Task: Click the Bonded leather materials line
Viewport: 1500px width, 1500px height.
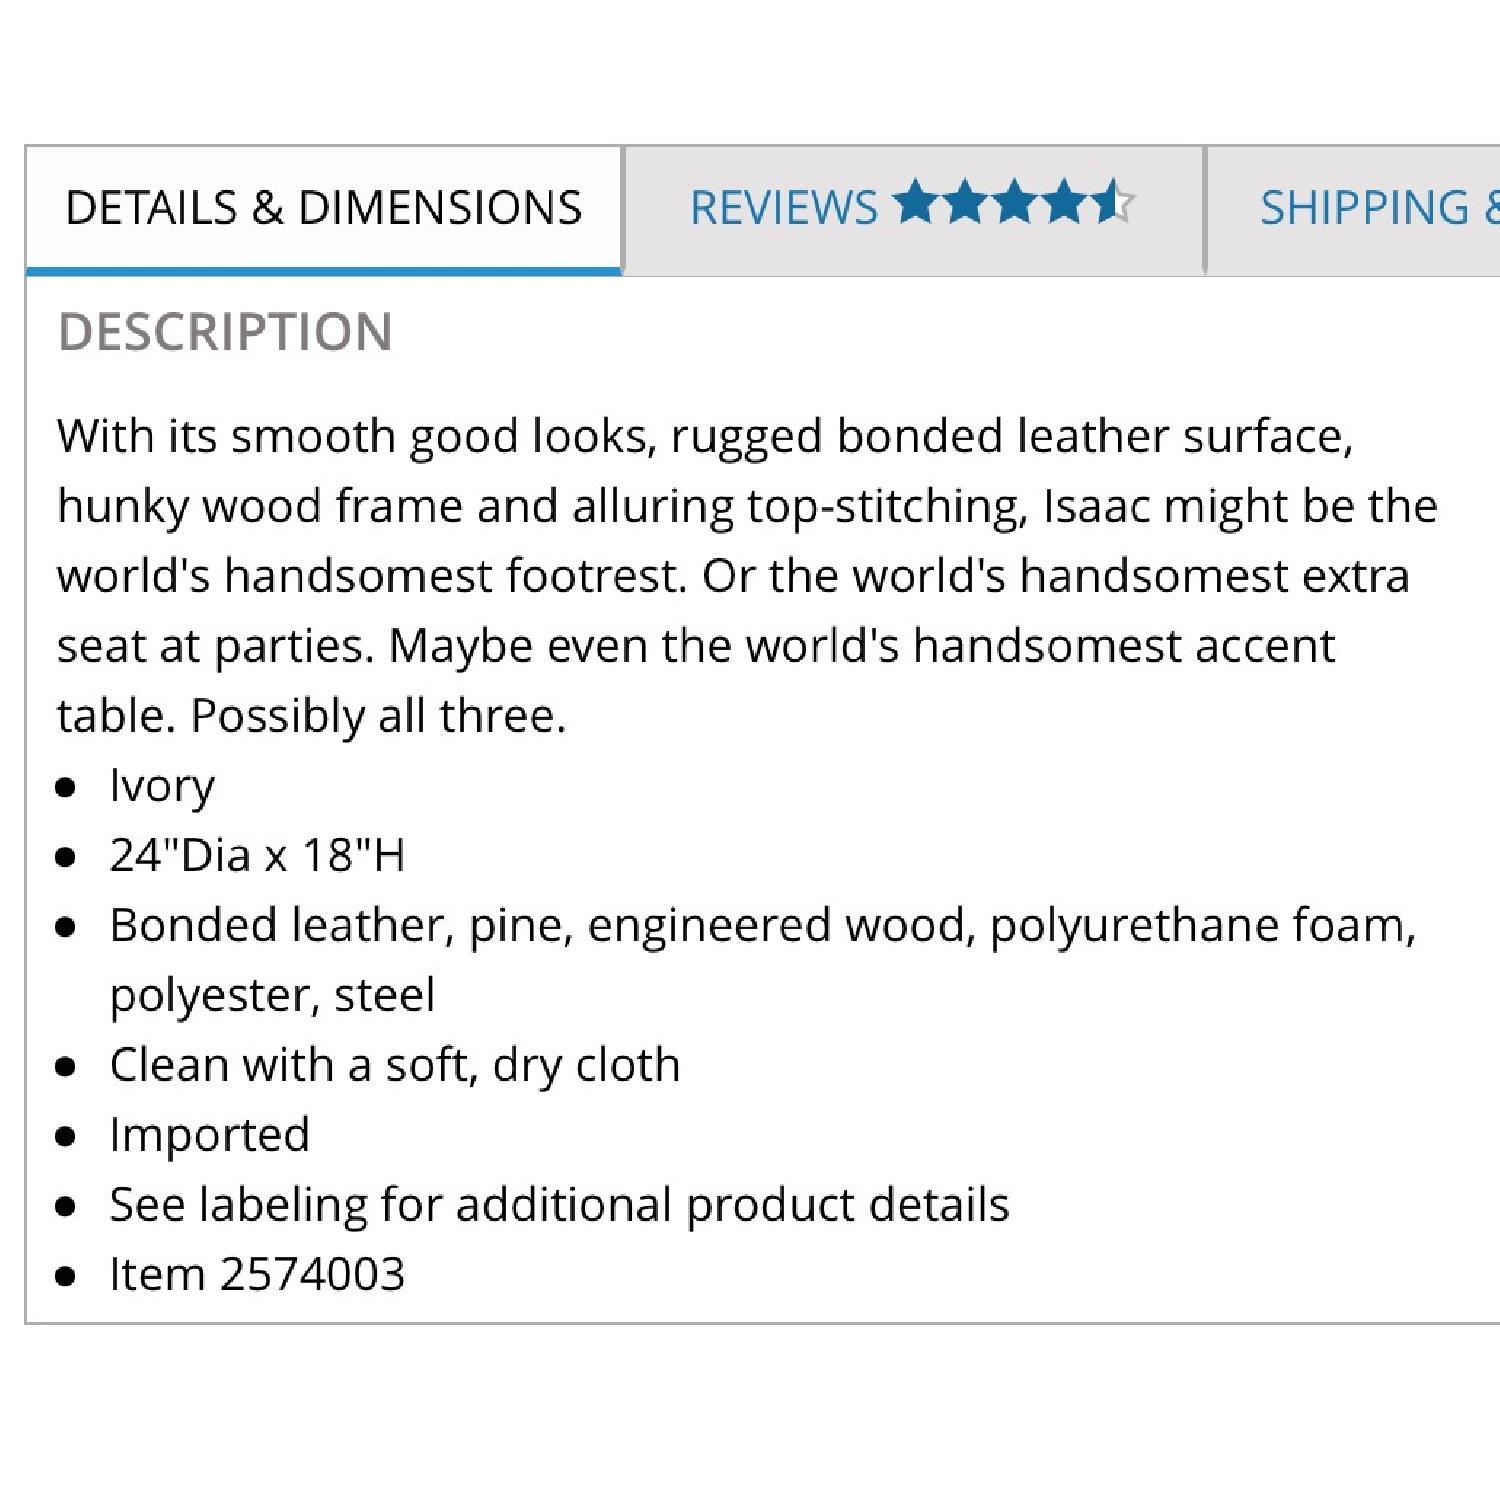Action: tap(762, 925)
